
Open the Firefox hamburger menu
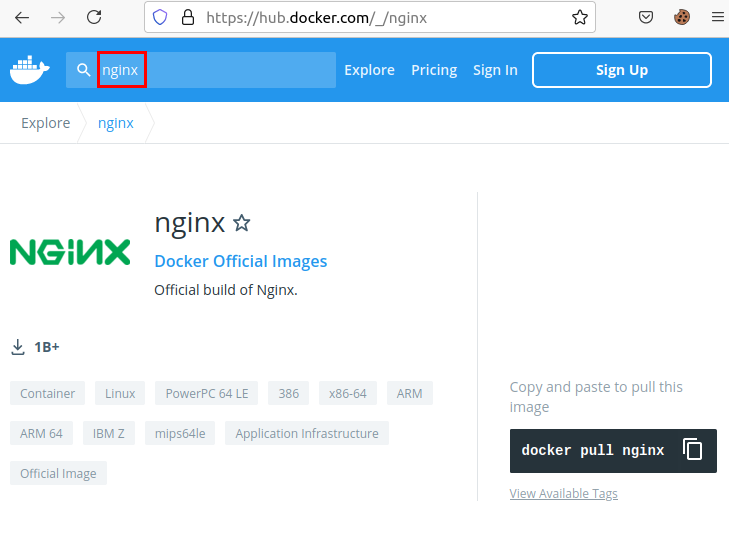coord(718,18)
